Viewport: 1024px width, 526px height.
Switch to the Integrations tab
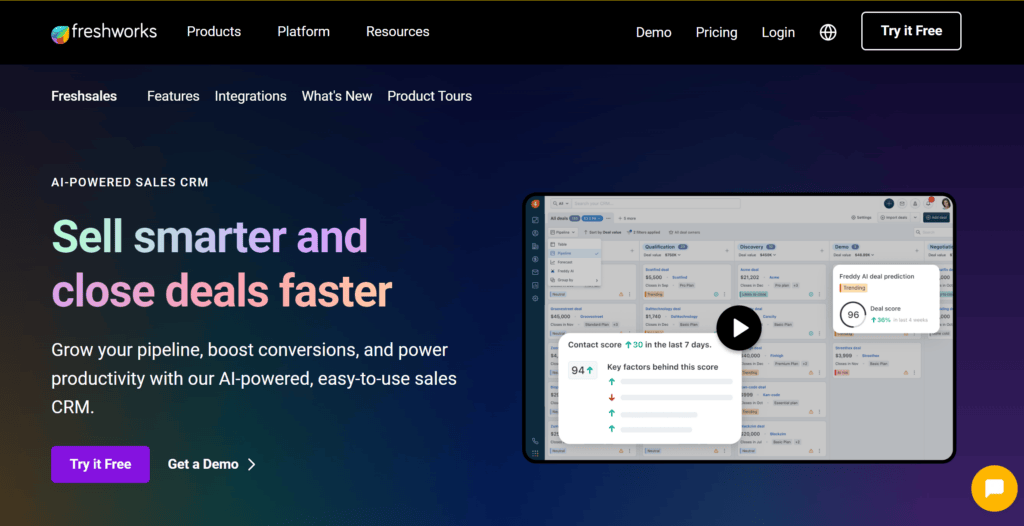coord(250,96)
